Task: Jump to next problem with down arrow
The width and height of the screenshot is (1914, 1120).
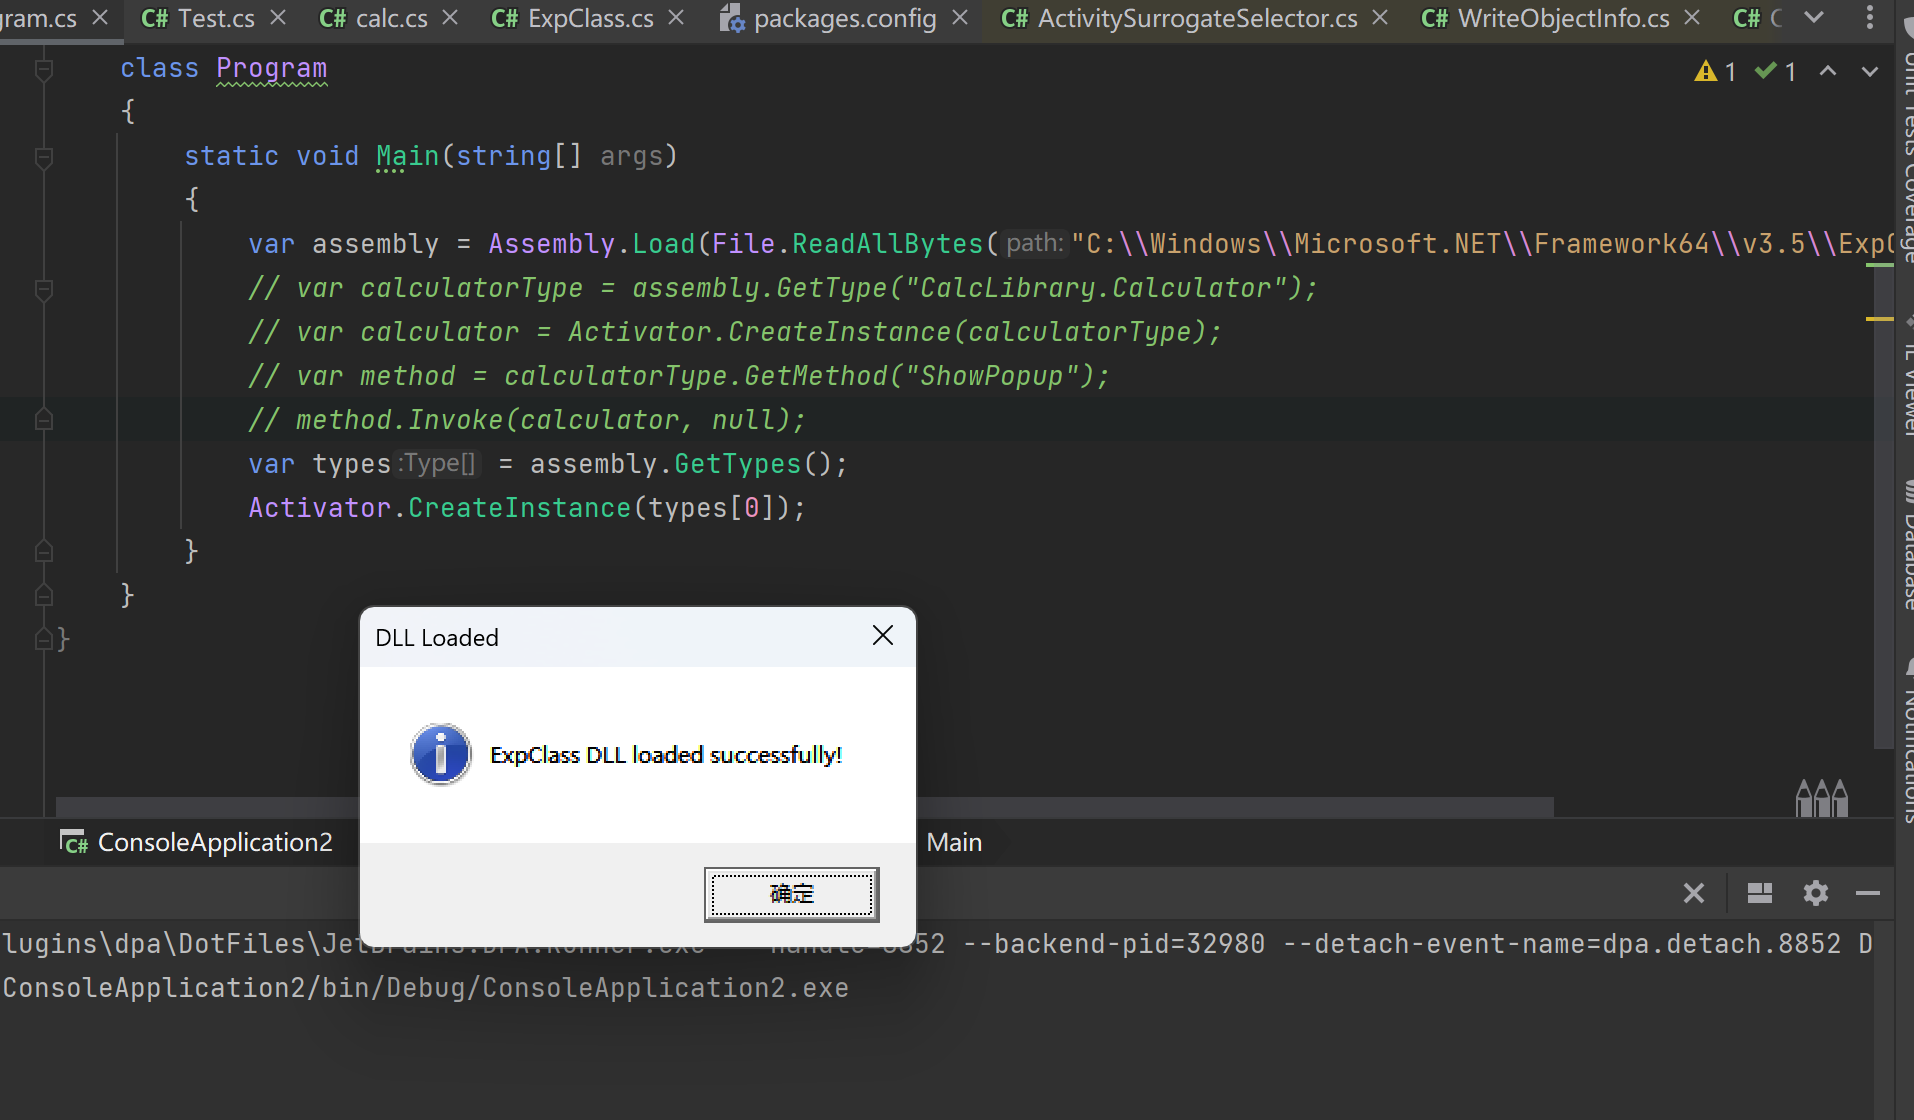Action: point(1869,71)
